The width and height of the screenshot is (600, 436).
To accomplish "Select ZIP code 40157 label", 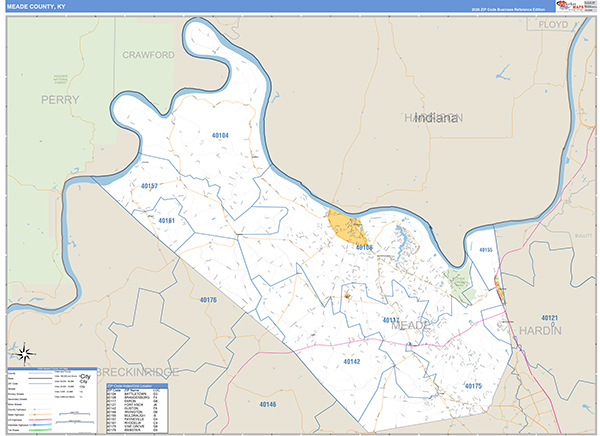I will (x=150, y=186).
